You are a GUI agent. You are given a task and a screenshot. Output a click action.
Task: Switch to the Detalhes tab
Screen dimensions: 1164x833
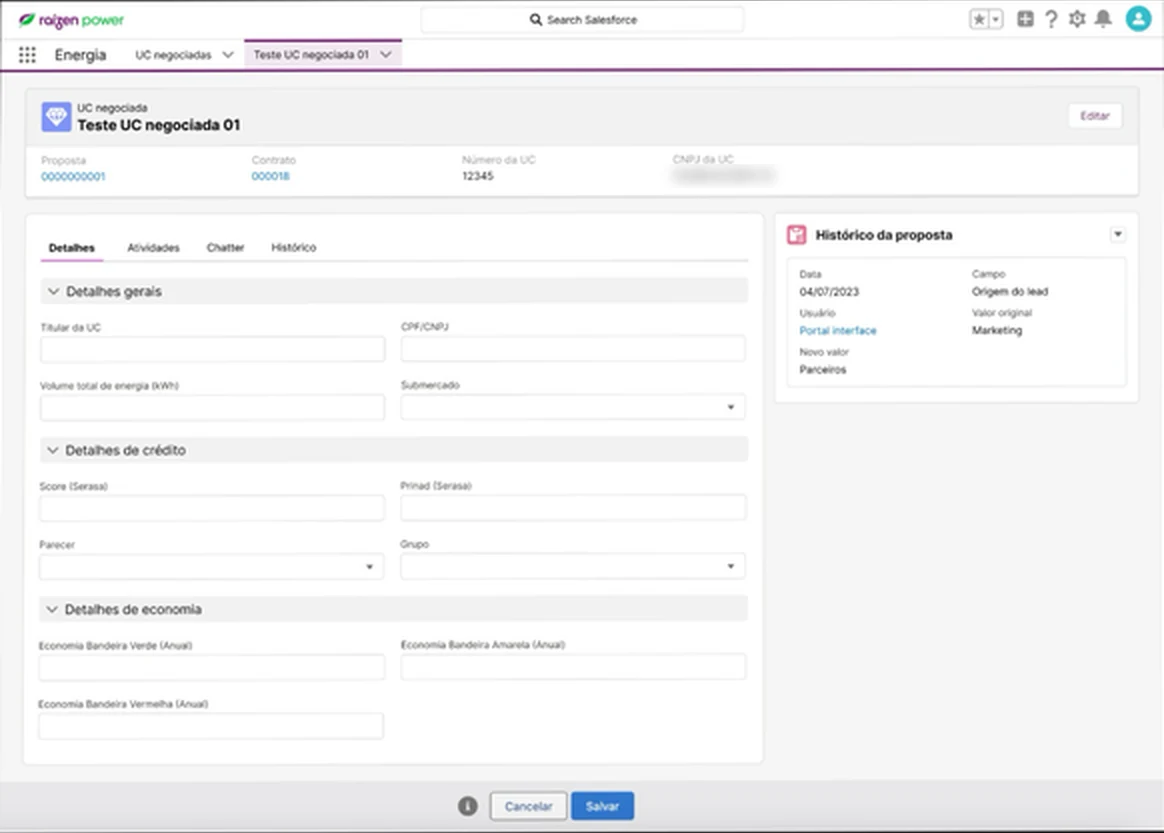tap(71, 248)
